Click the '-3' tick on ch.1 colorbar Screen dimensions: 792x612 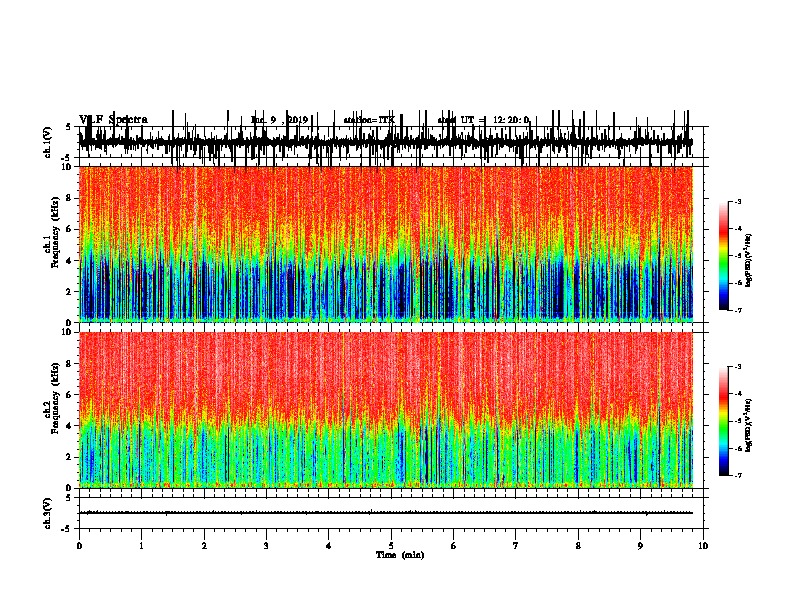coord(737,201)
